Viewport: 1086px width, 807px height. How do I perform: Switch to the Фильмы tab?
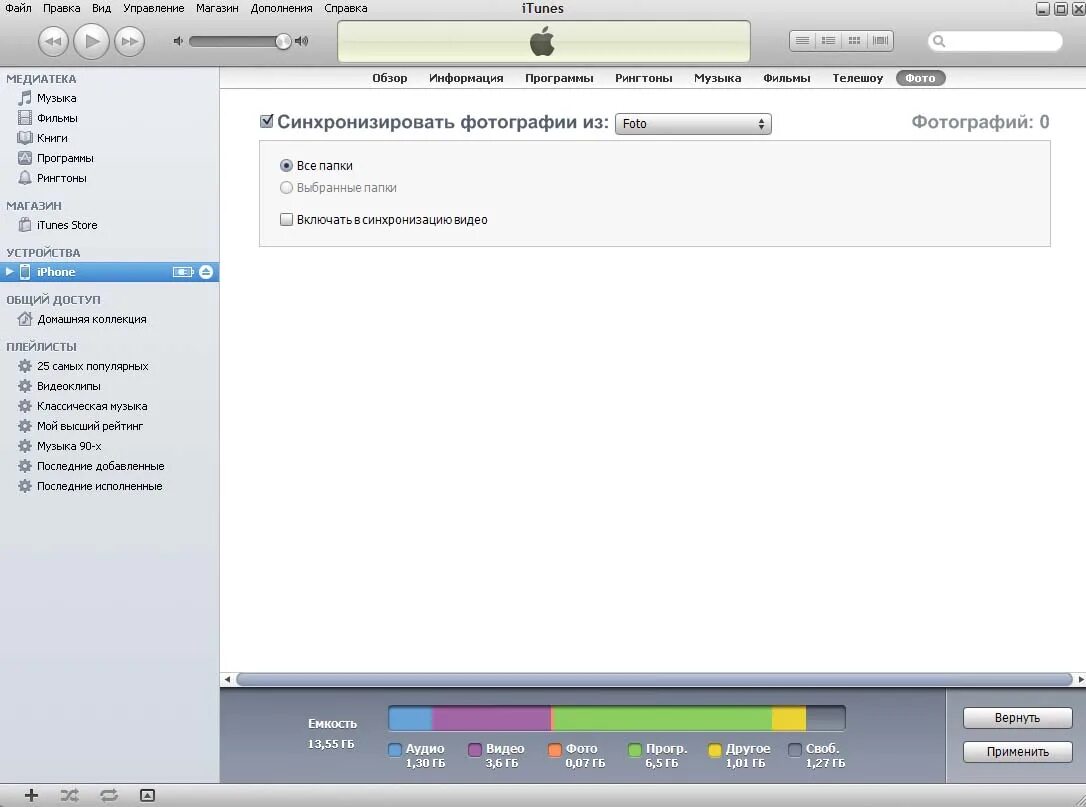(786, 78)
